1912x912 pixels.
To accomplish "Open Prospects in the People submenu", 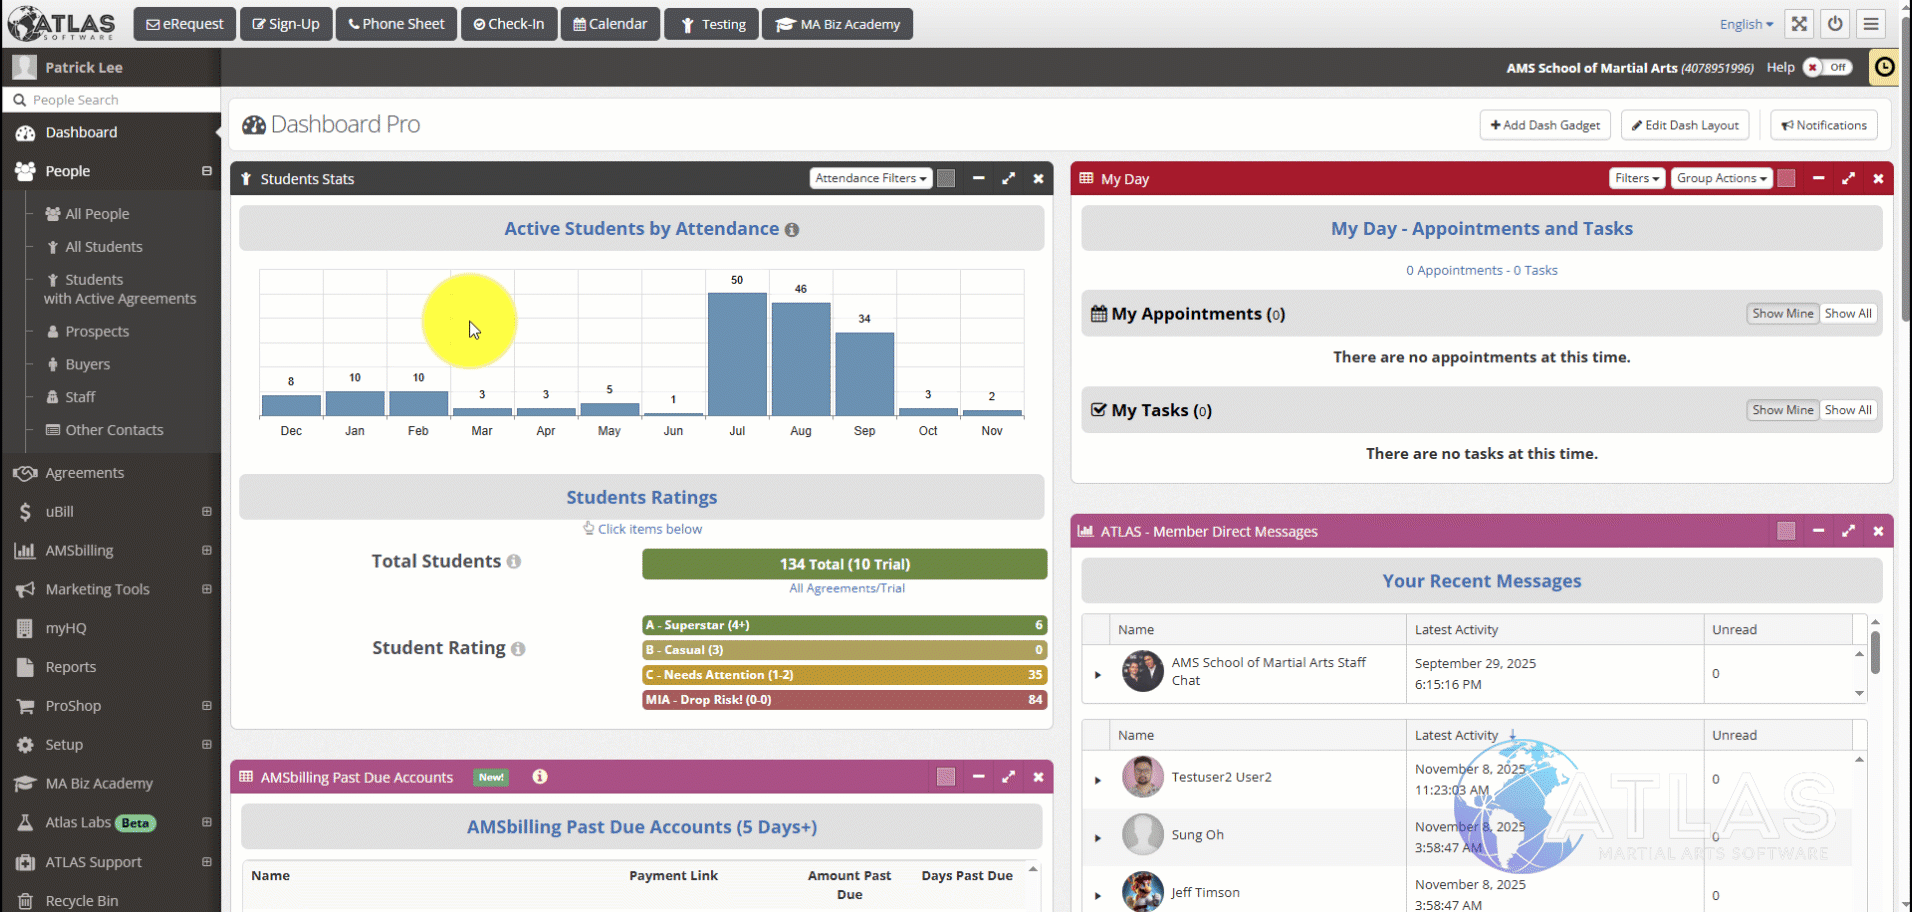I will click(x=97, y=331).
